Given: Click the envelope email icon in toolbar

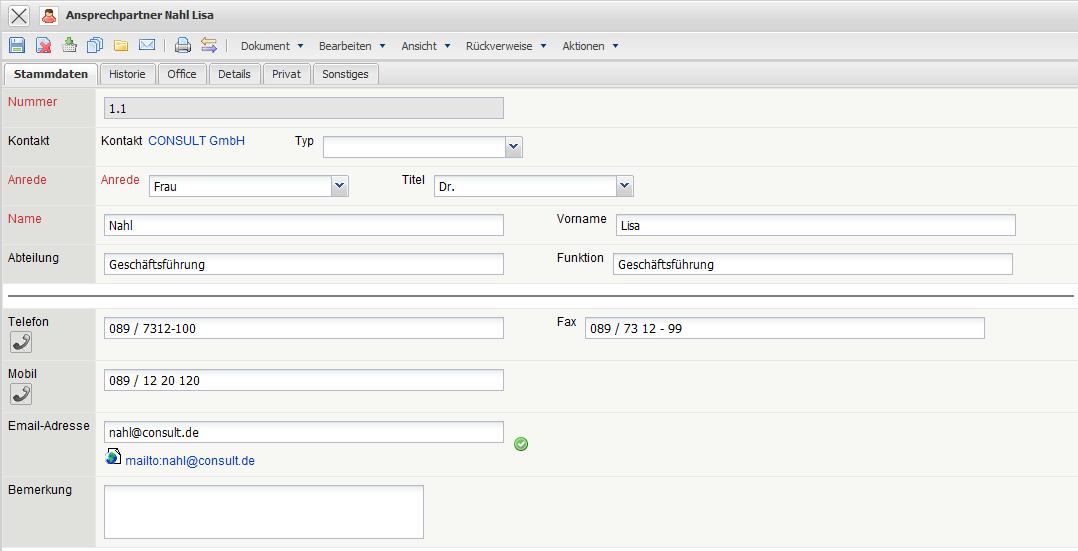Looking at the screenshot, I should coord(147,45).
